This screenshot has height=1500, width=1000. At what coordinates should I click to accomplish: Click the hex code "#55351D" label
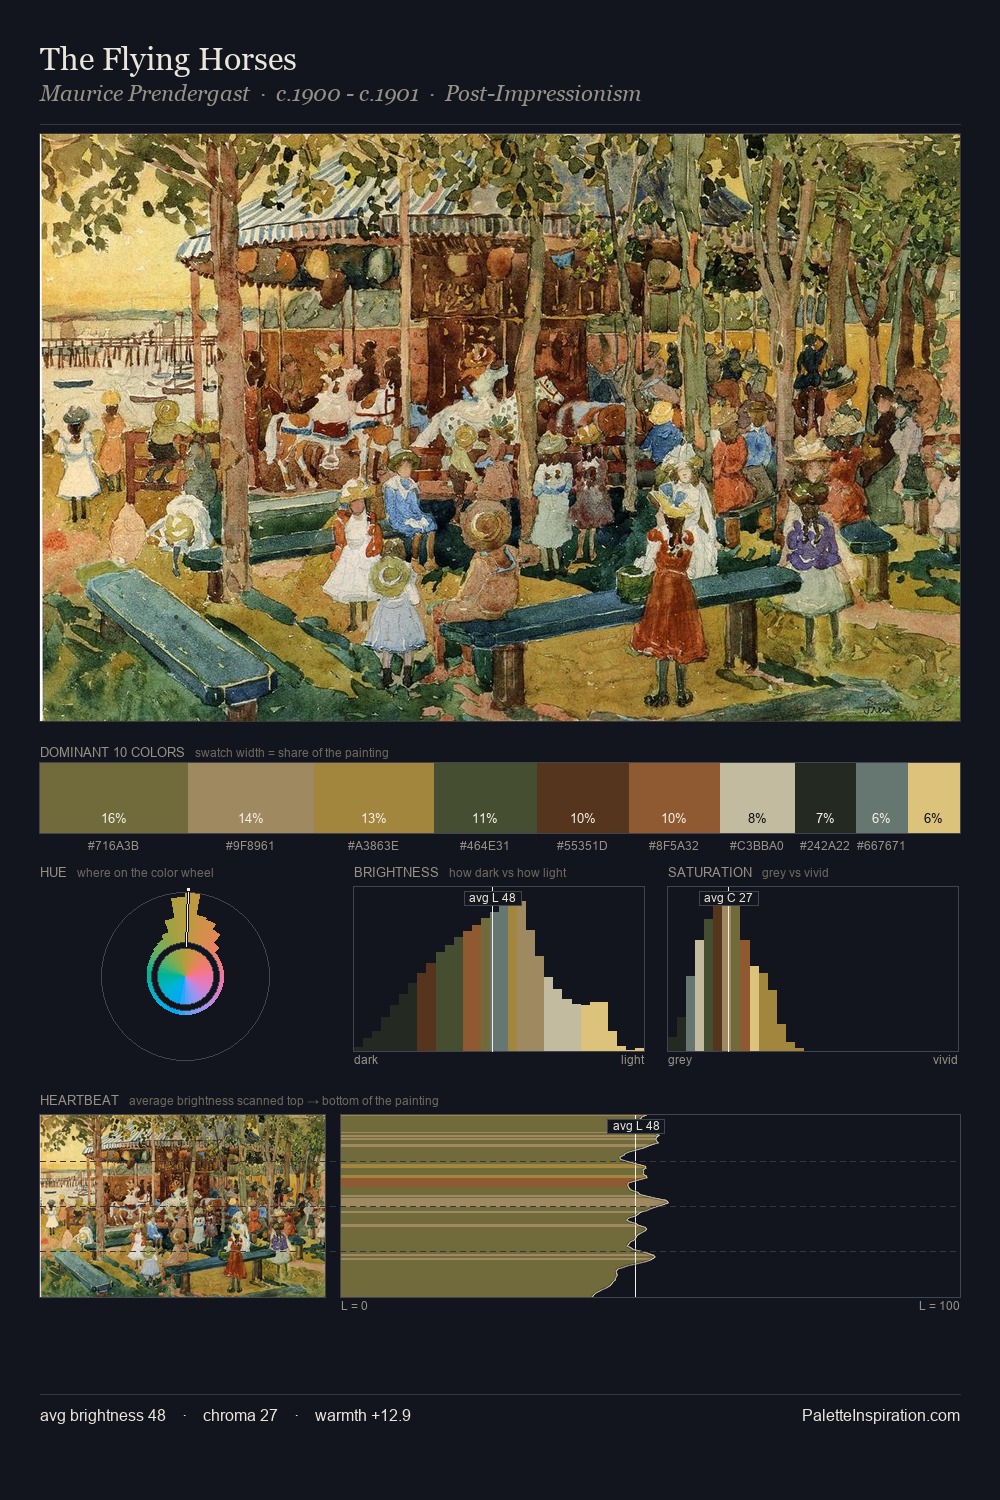582,846
